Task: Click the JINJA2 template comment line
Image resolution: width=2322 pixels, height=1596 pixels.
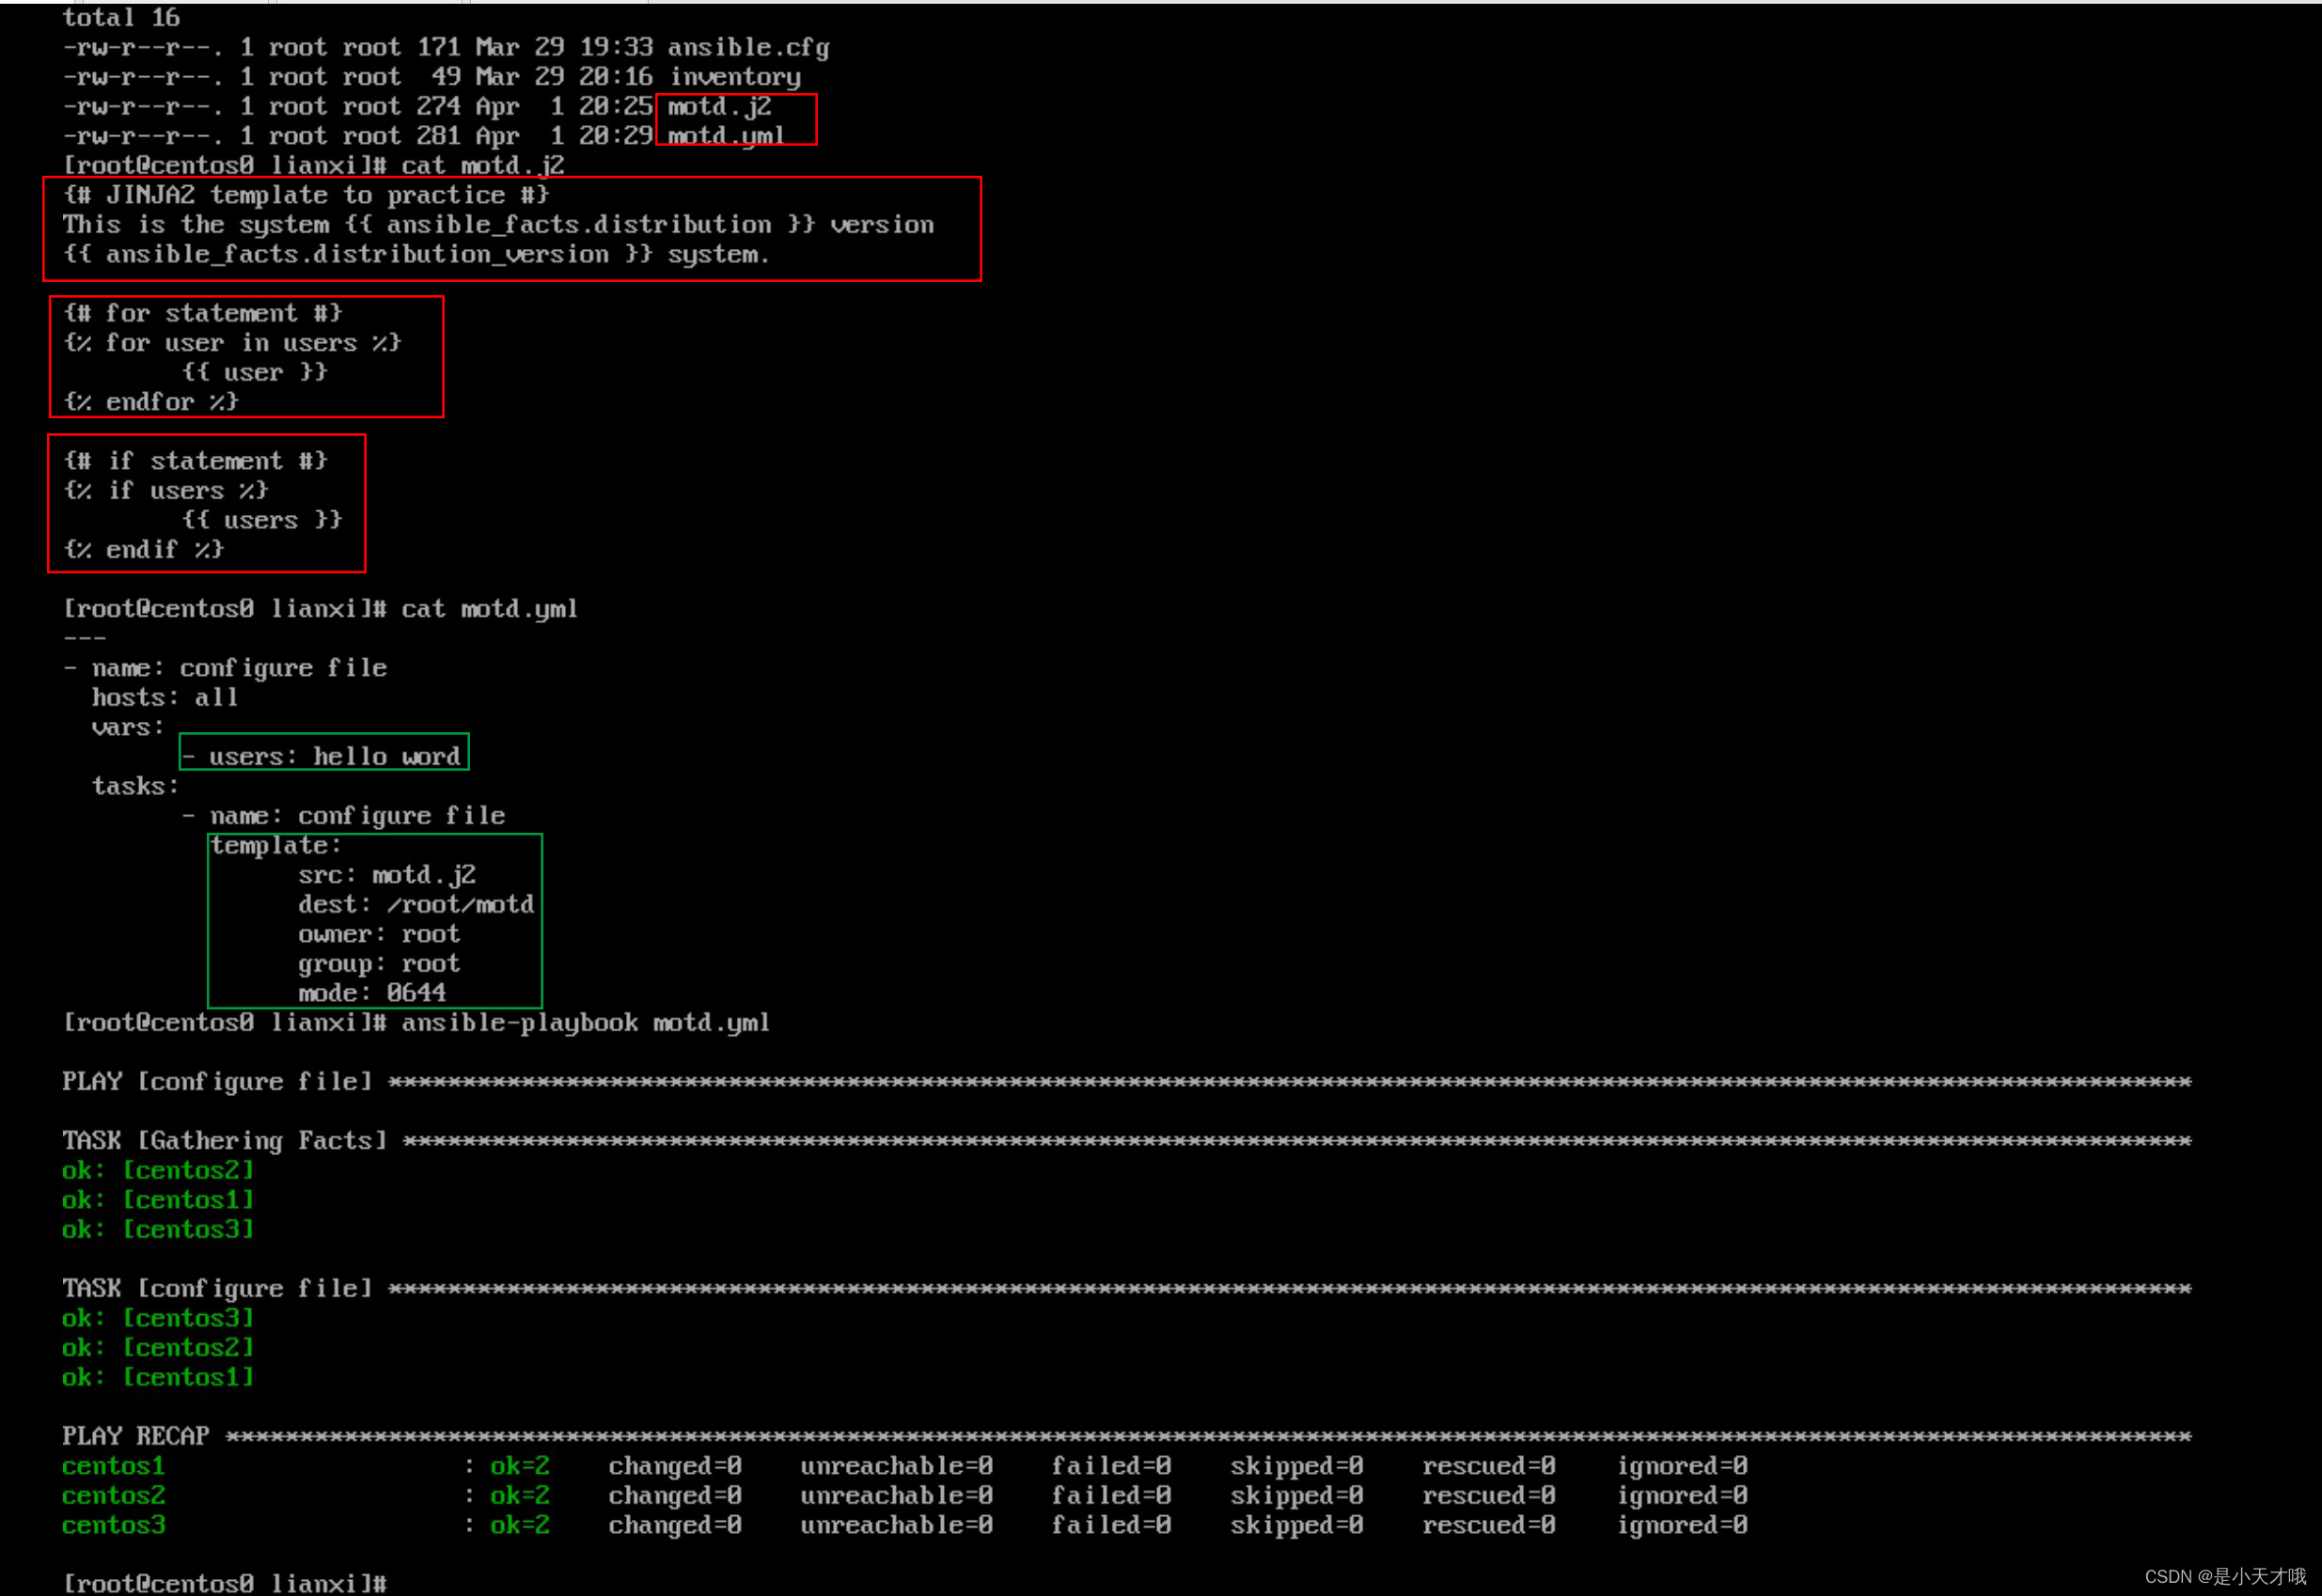Action: pos(305,195)
